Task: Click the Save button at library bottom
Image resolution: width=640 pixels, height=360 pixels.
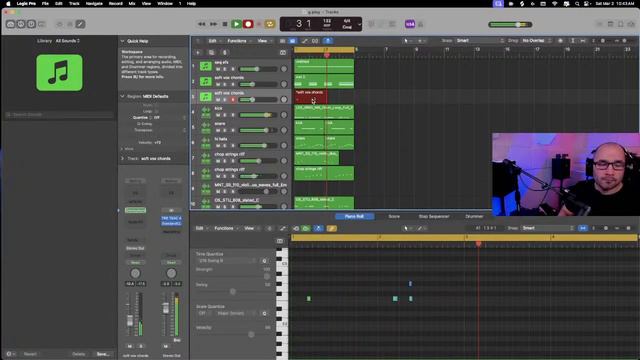Action: click(102, 354)
